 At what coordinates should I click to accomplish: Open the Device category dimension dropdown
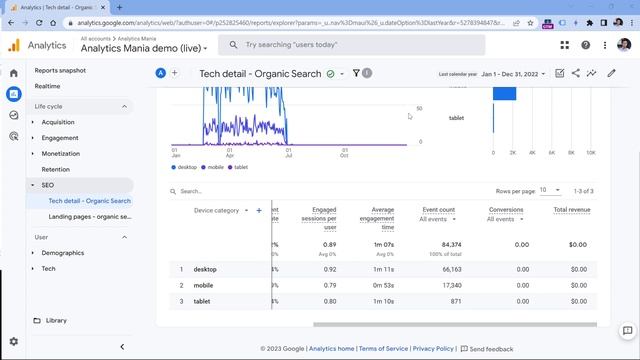221,211
